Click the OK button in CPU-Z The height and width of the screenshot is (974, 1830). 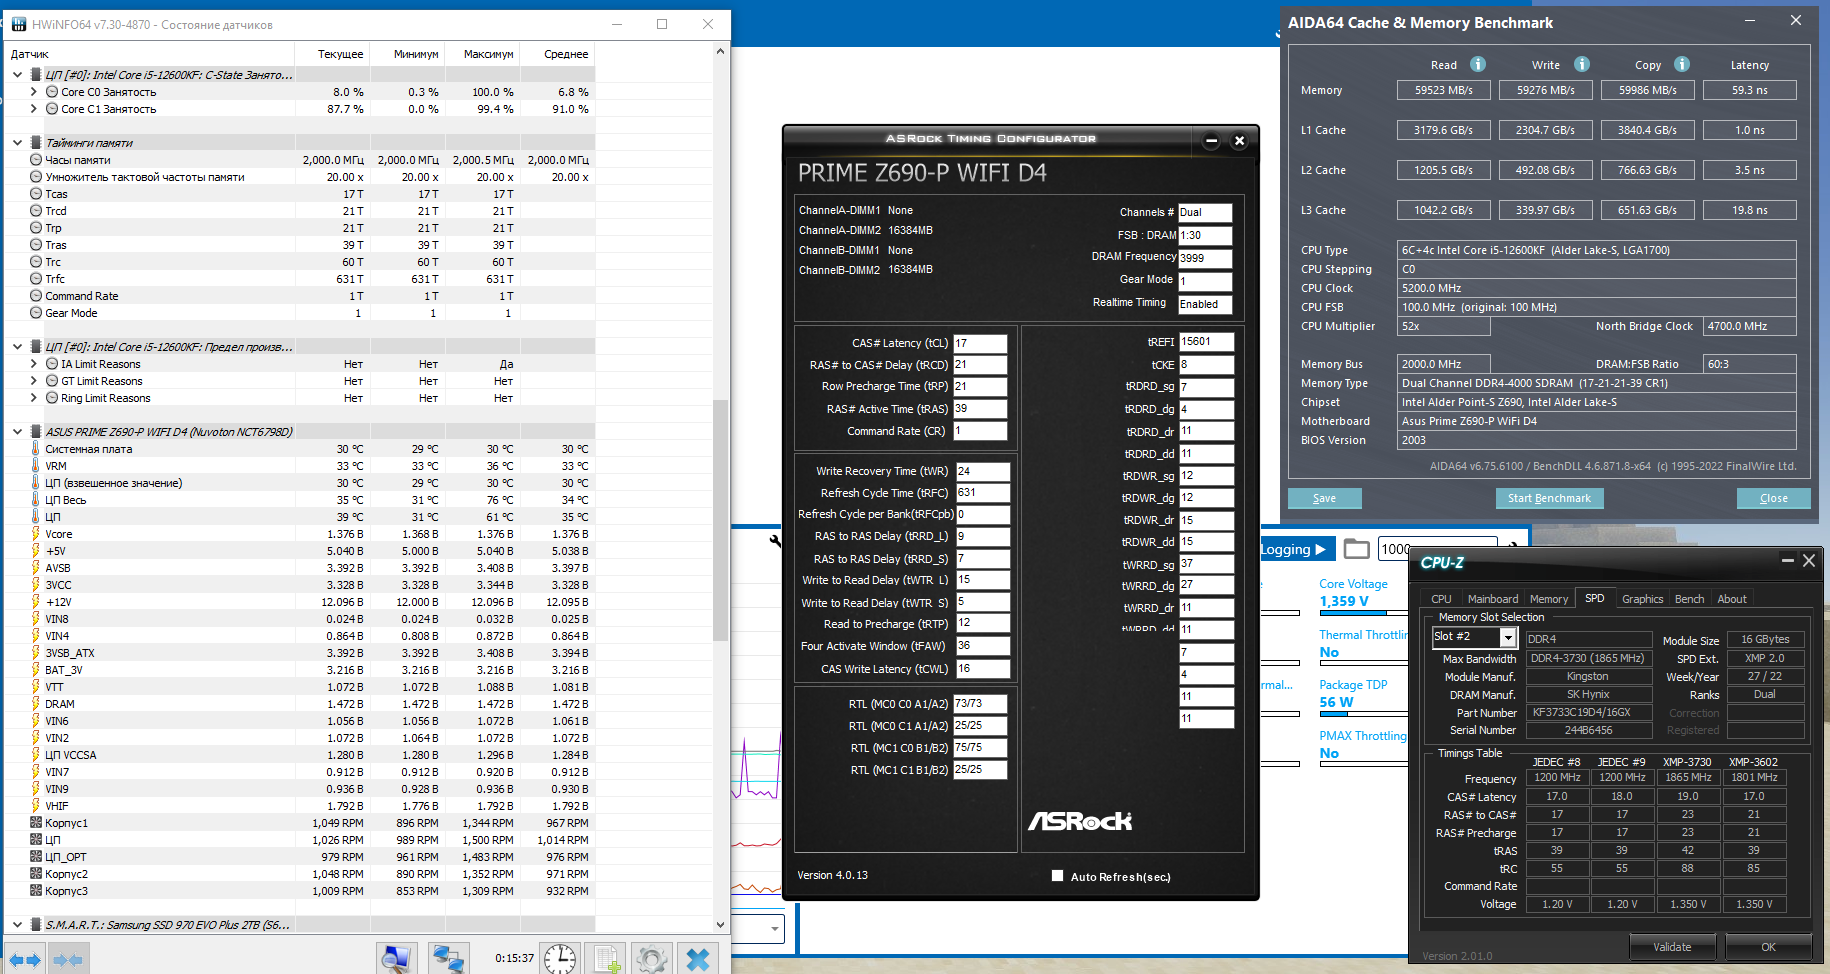click(1768, 947)
